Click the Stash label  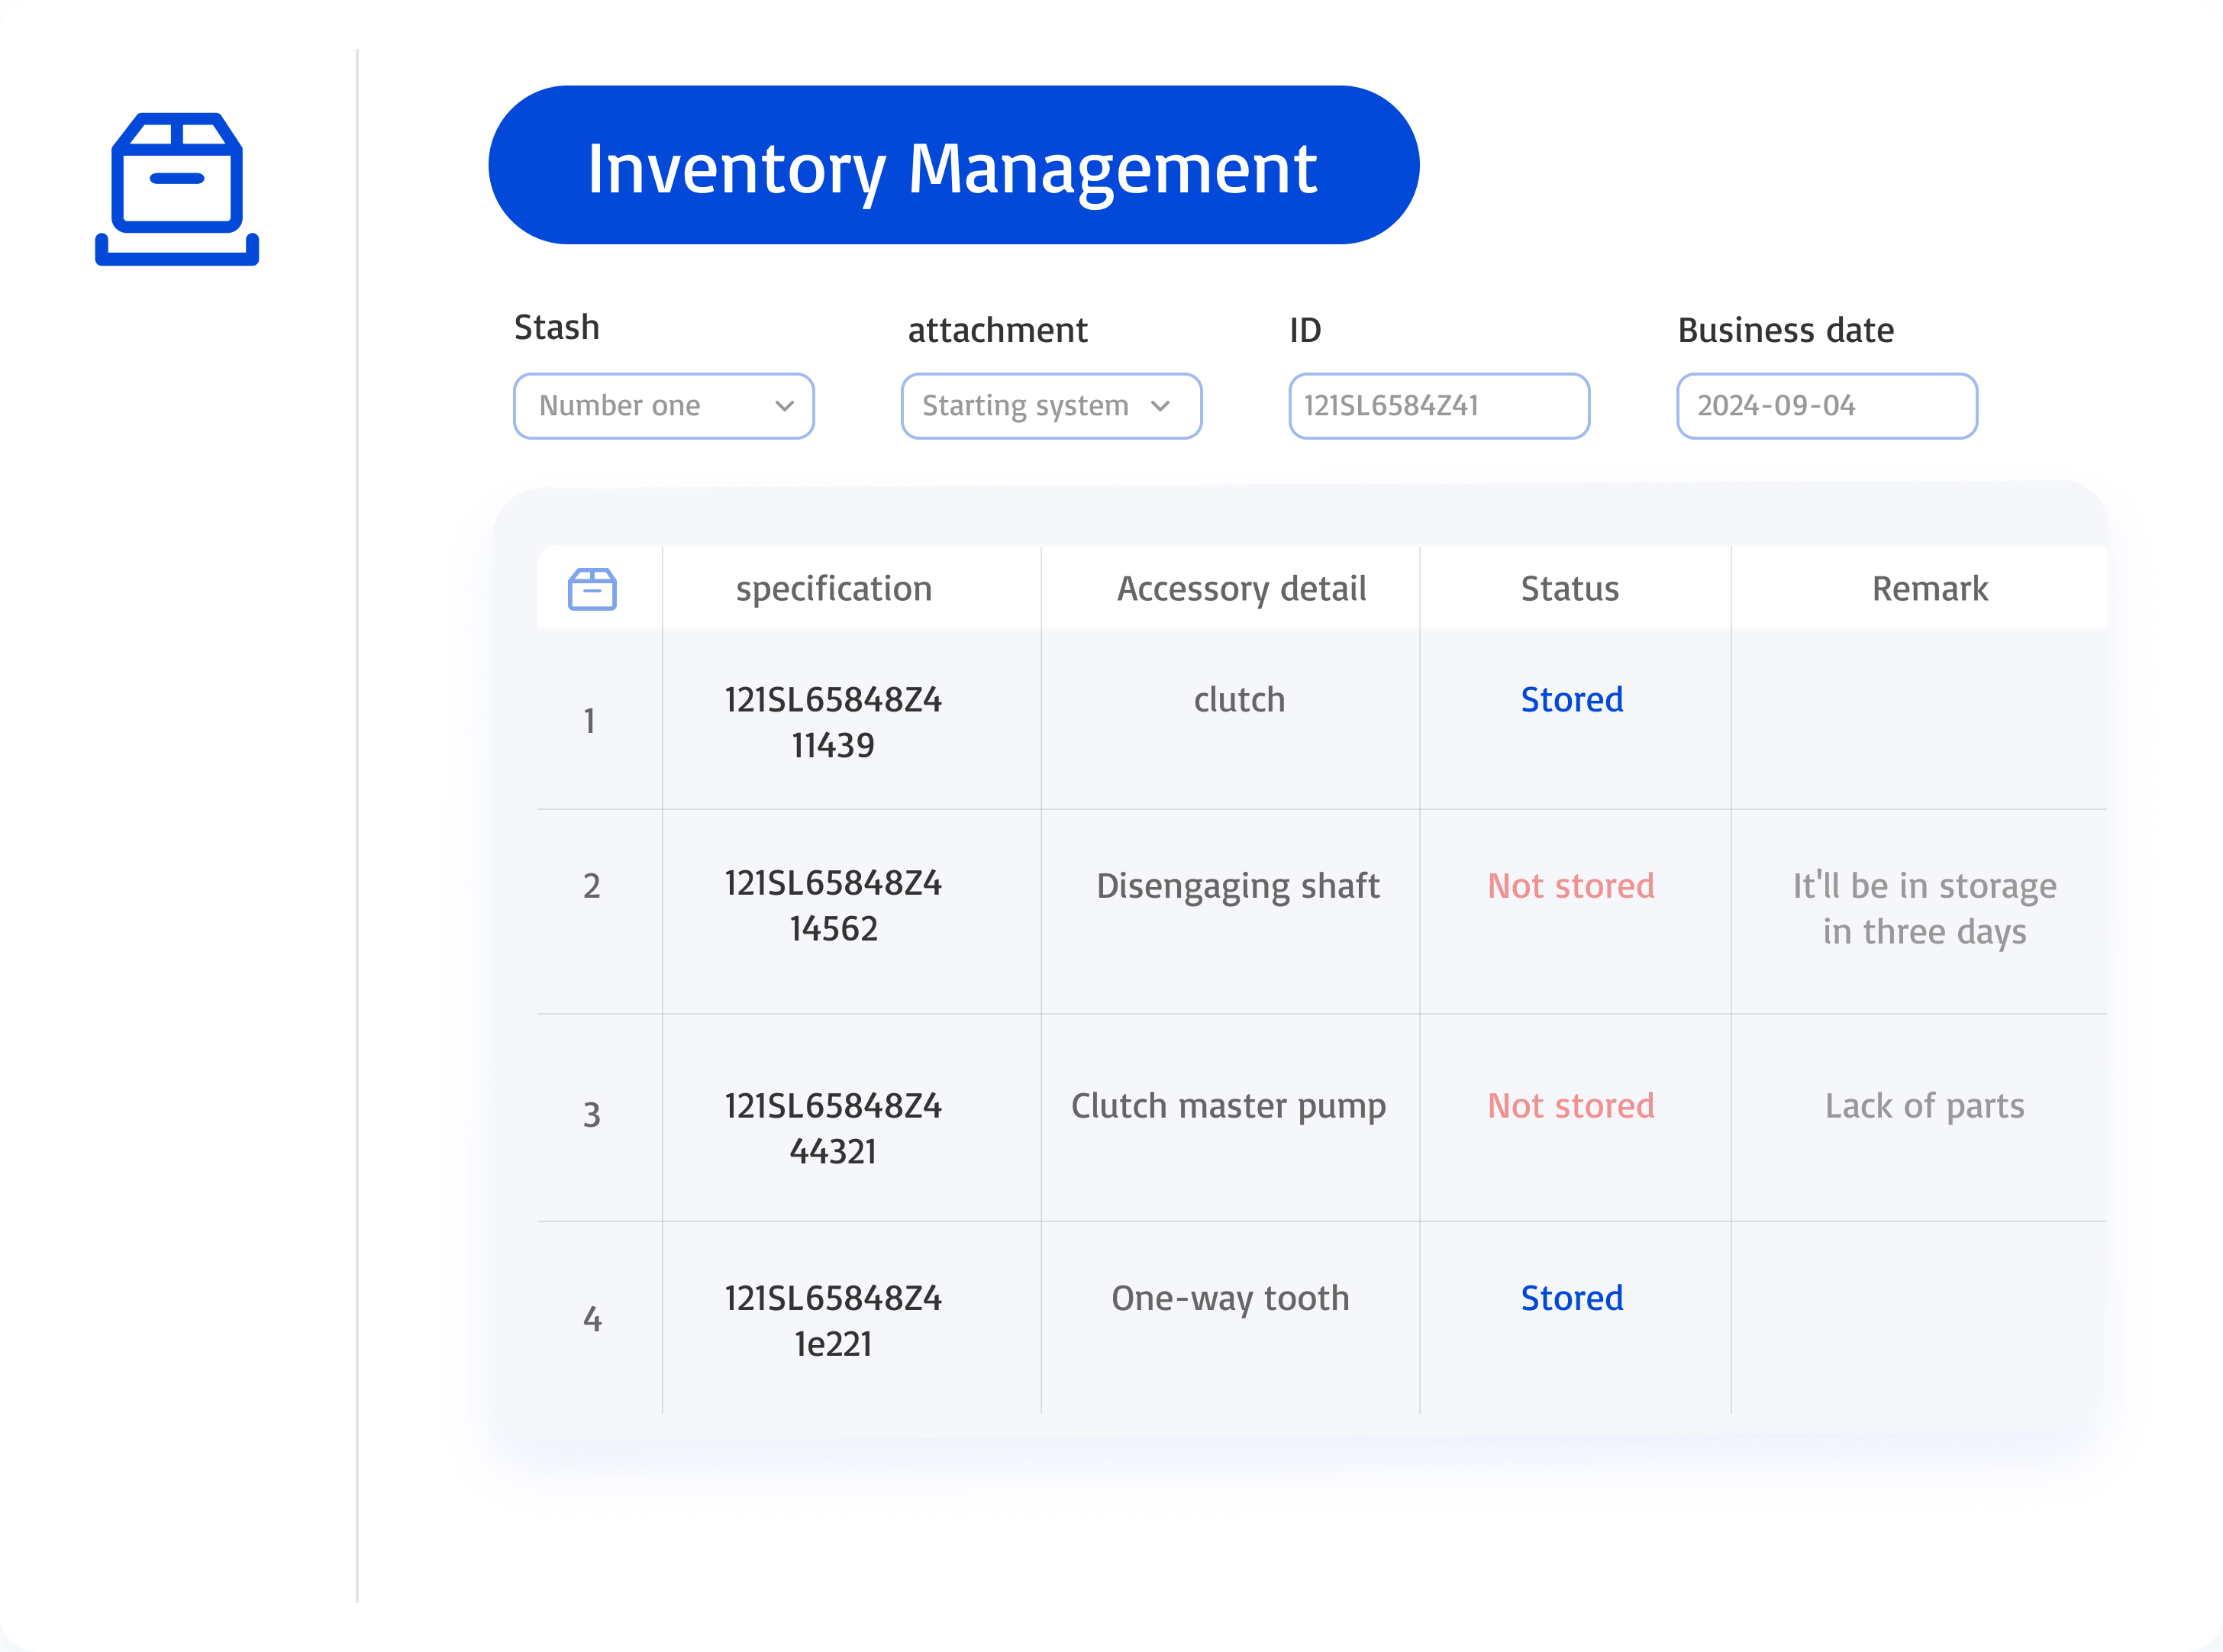click(557, 328)
